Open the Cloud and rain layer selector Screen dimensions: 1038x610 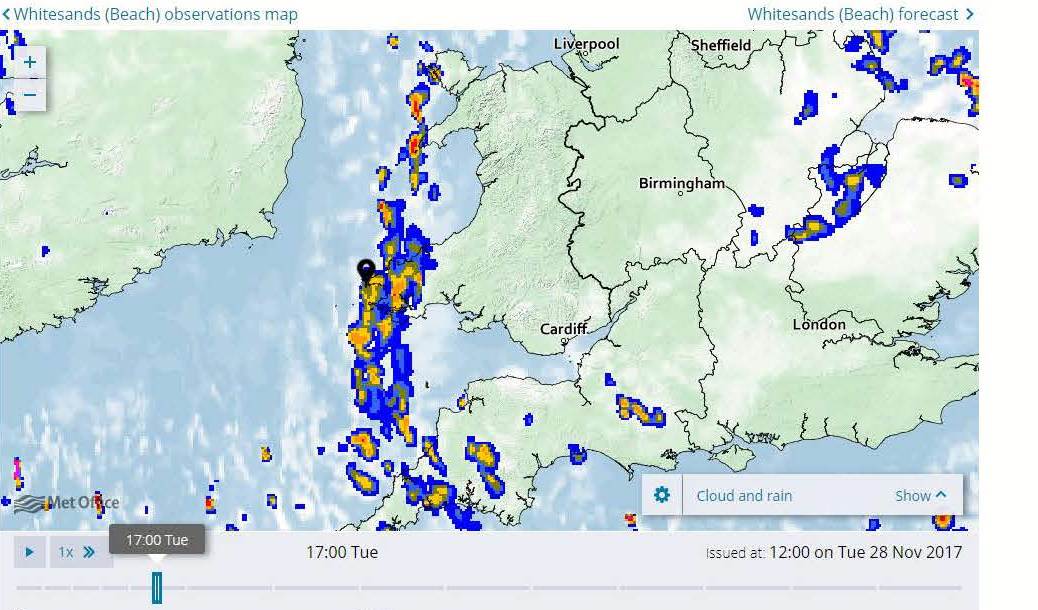coord(744,495)
